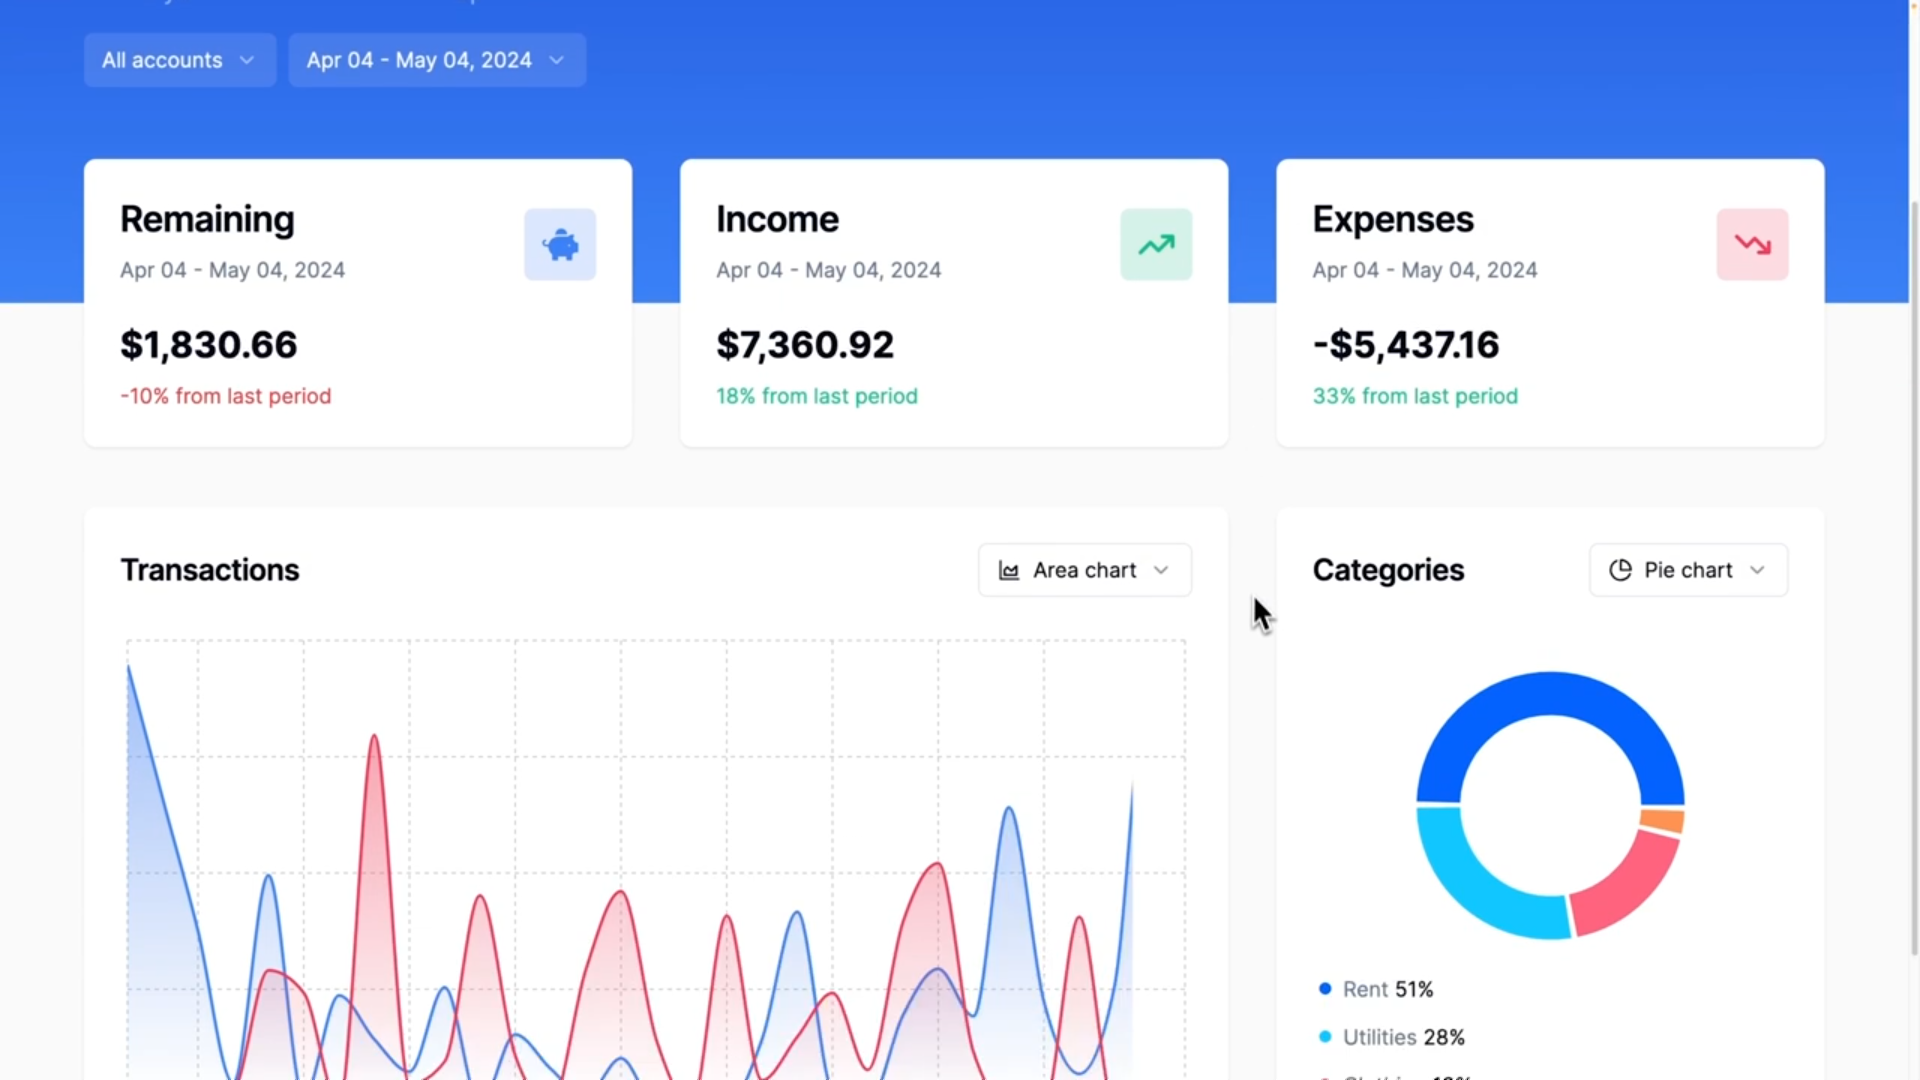Click the area chart icon in Transactions

click(1009, 570)
